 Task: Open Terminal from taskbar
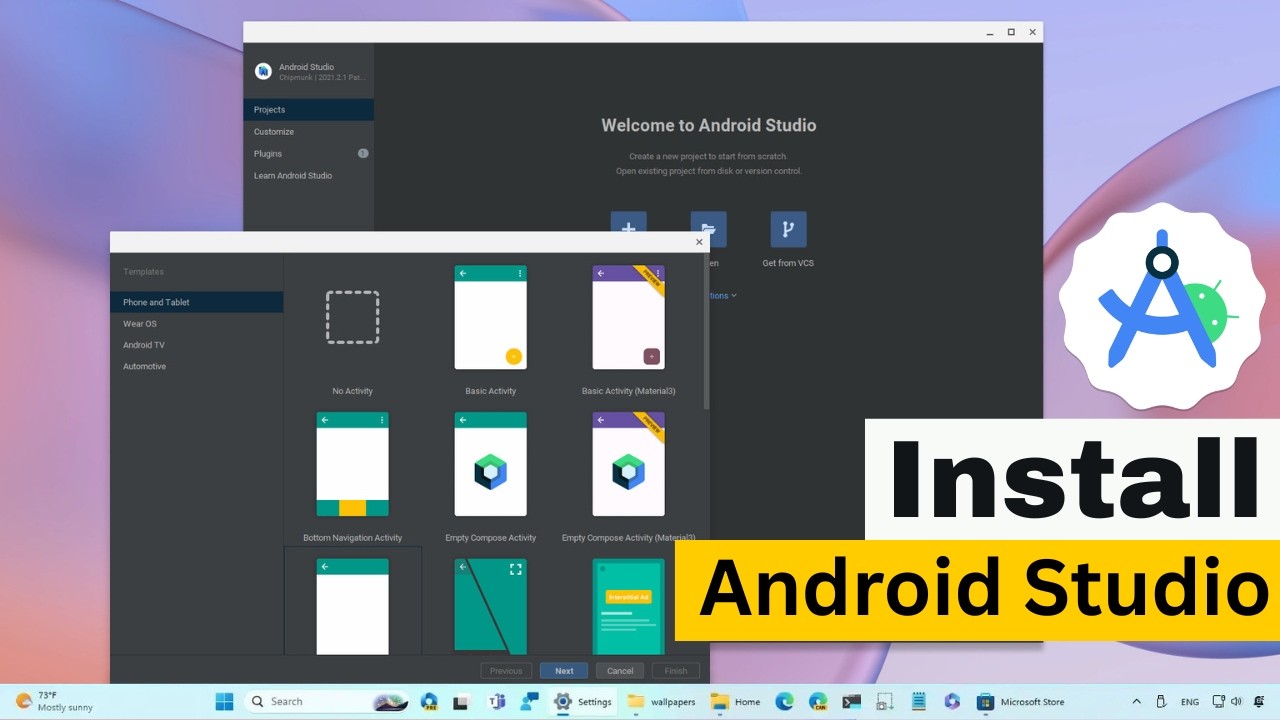[x=851, y=701]
